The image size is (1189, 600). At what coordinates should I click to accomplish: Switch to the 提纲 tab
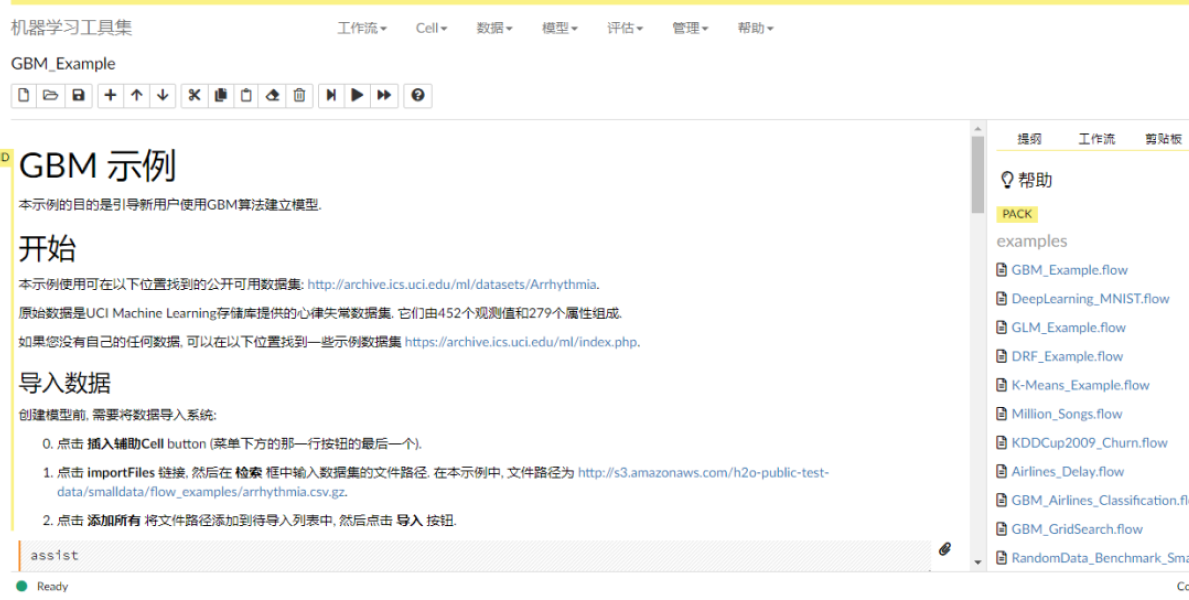[x=1029, y=139]
